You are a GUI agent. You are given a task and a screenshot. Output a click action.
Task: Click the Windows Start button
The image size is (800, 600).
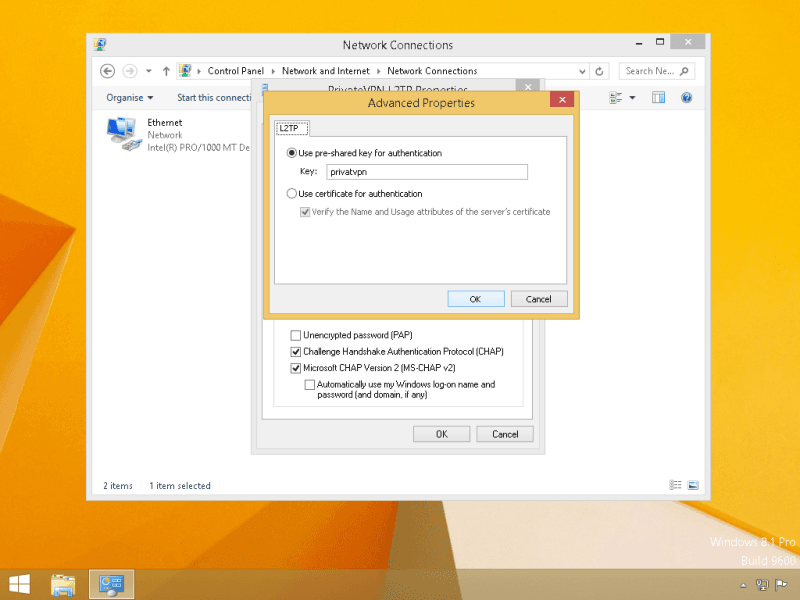[x=19, y=584]
